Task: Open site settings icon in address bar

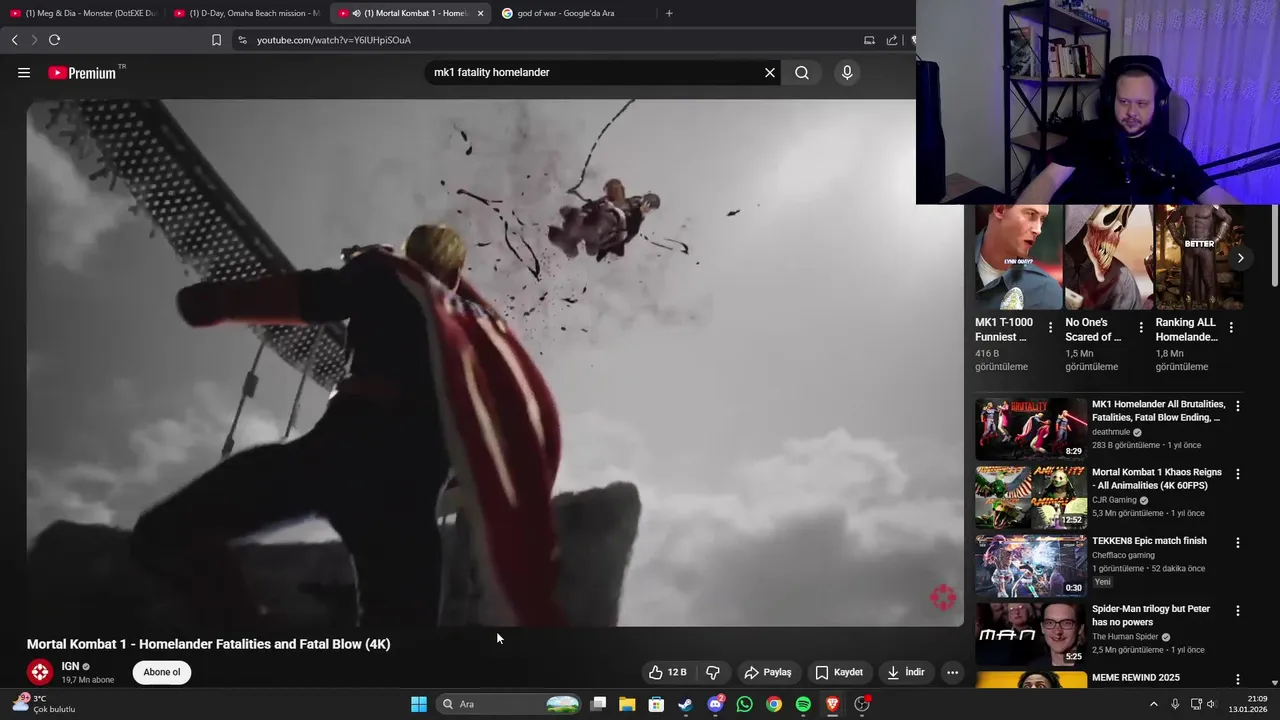Action: tap(242, 40)
